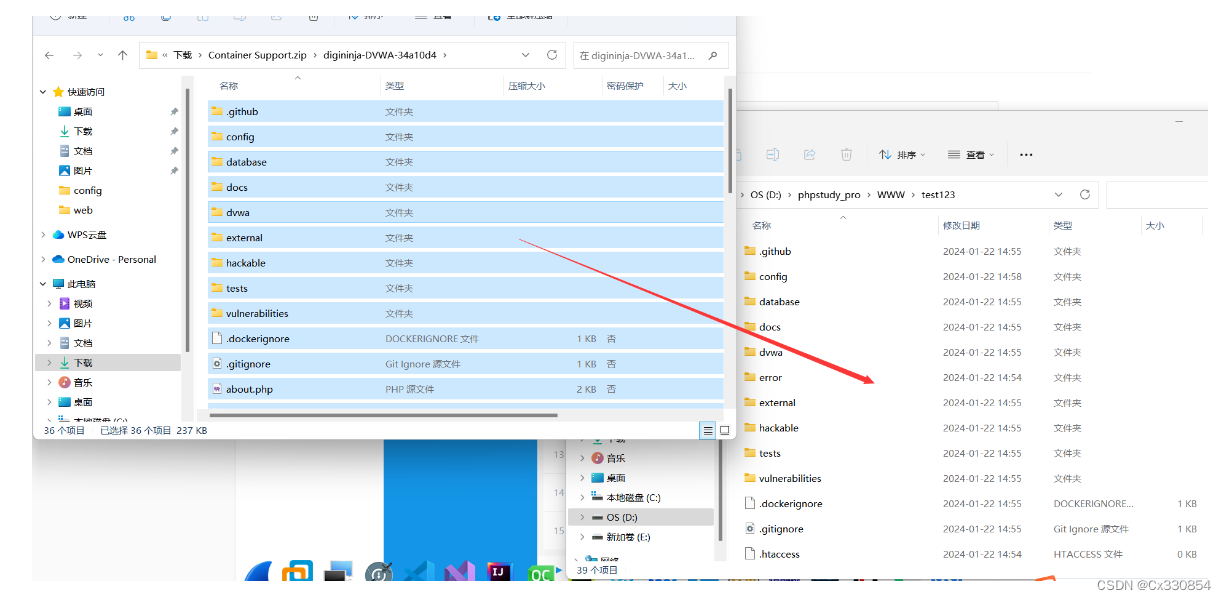This screenshot has height=600, width=1226.
Task: Select vulnerabilities folder in zip window
Action: point(465,314)
